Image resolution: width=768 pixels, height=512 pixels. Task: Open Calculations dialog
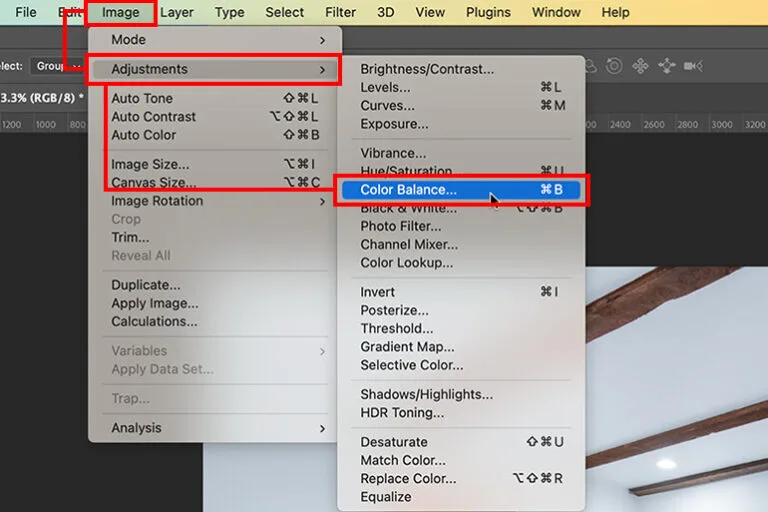216,321
